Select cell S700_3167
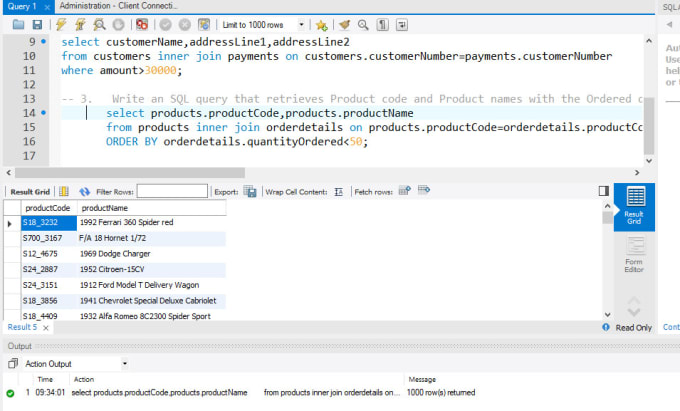Screen dimensions: 680x411 (x=49, y=238)
